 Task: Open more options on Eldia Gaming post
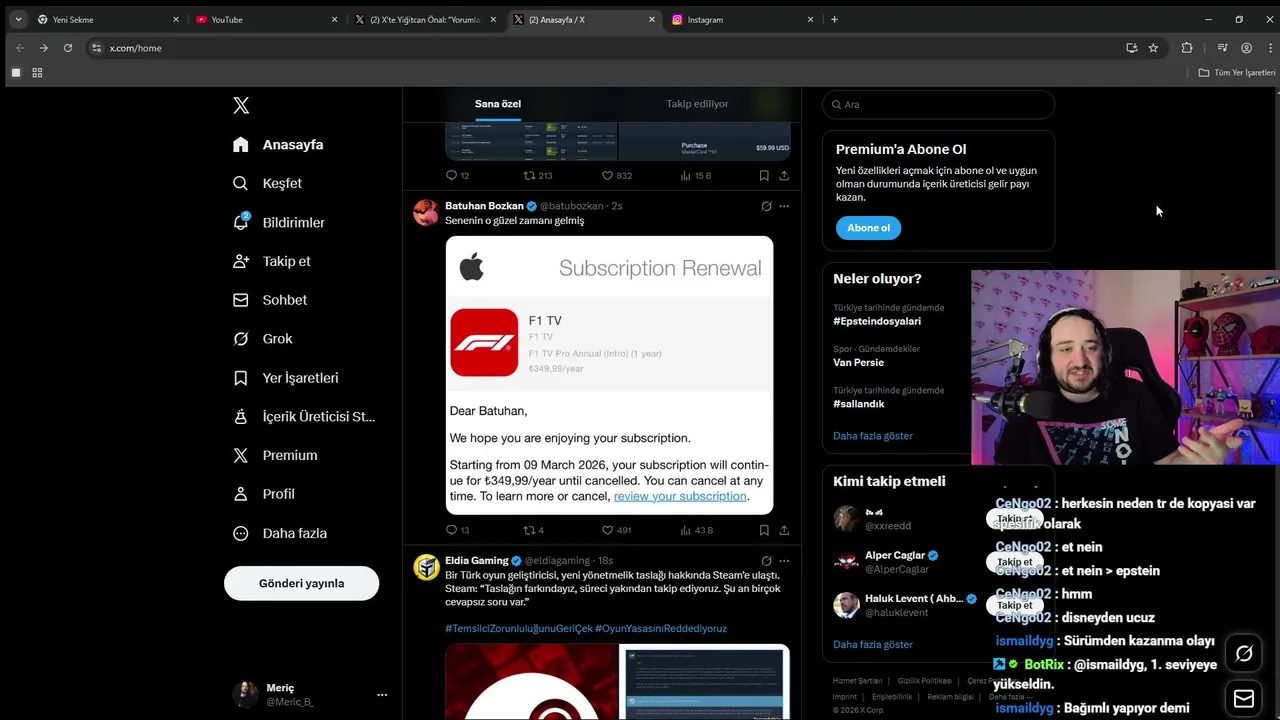(784, 561)
